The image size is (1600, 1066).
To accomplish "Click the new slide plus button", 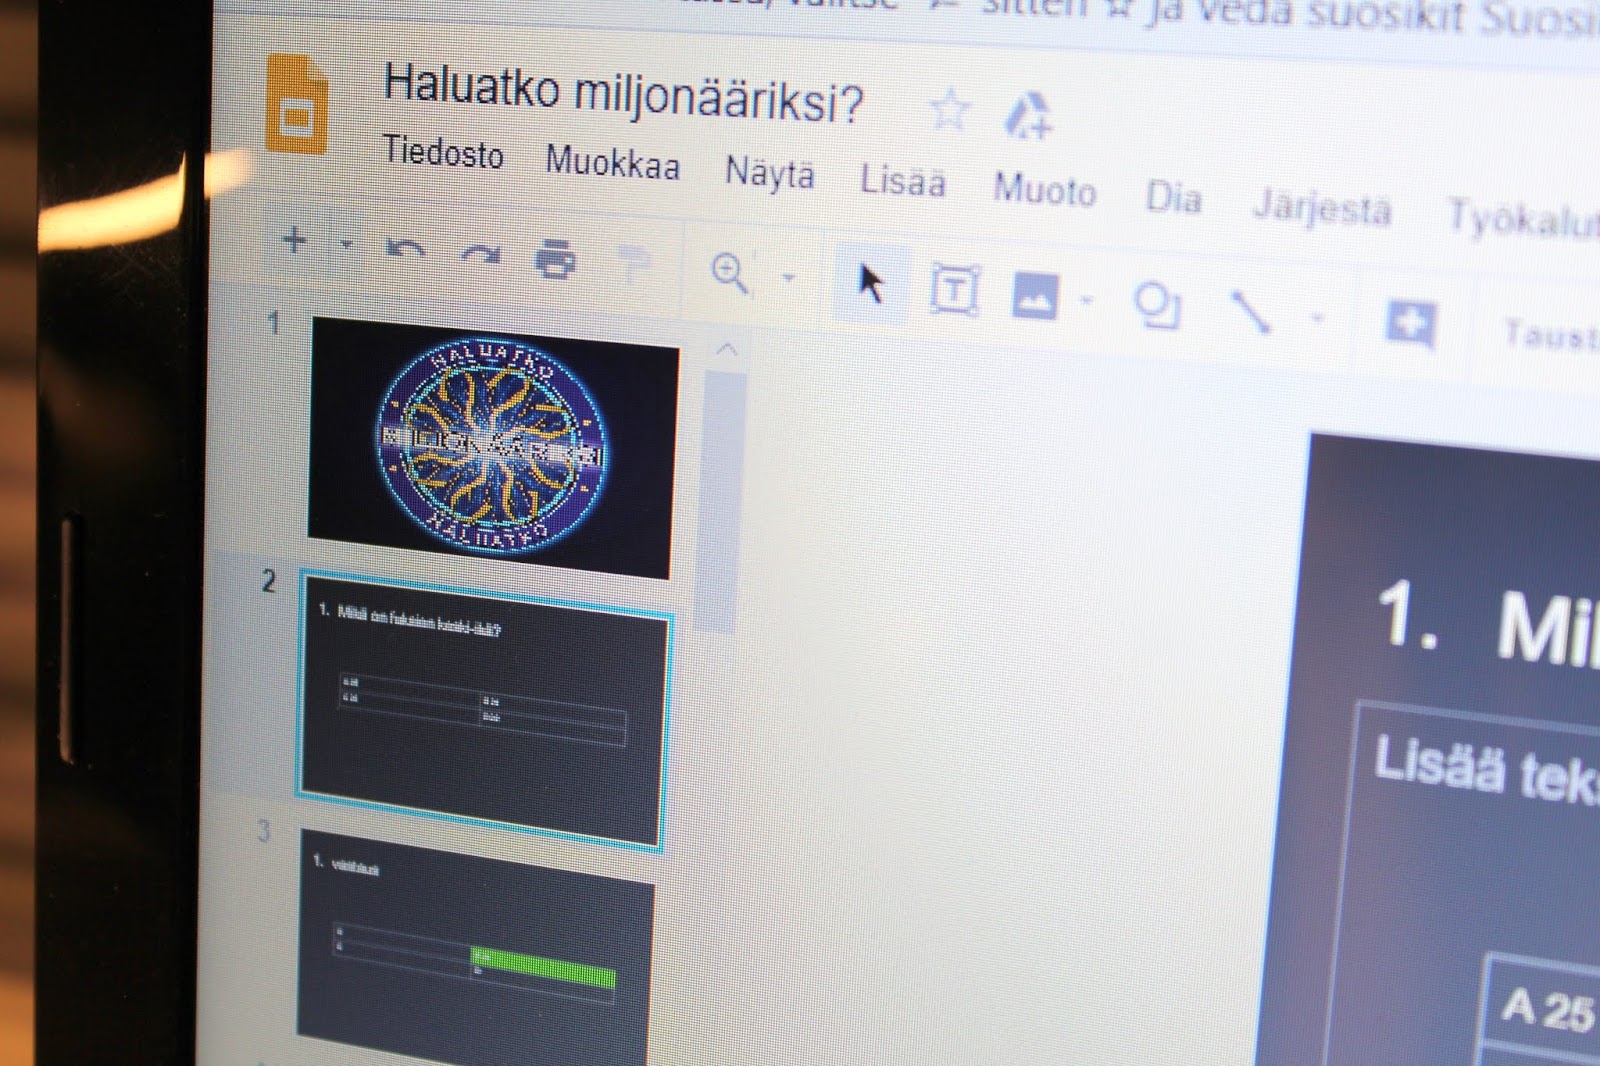I will click(x=294, y=240).
